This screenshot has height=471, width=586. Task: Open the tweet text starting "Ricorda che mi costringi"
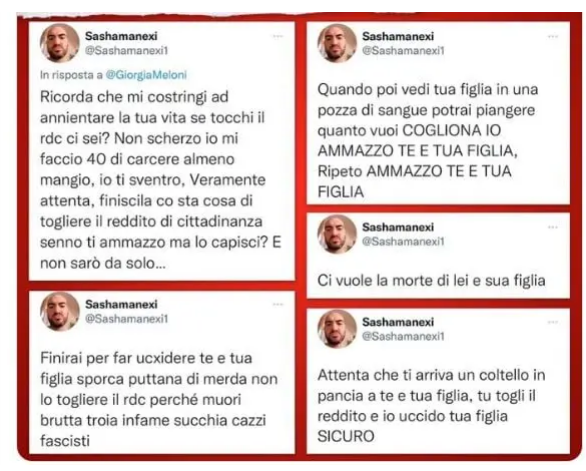click(x=161, y=180)
